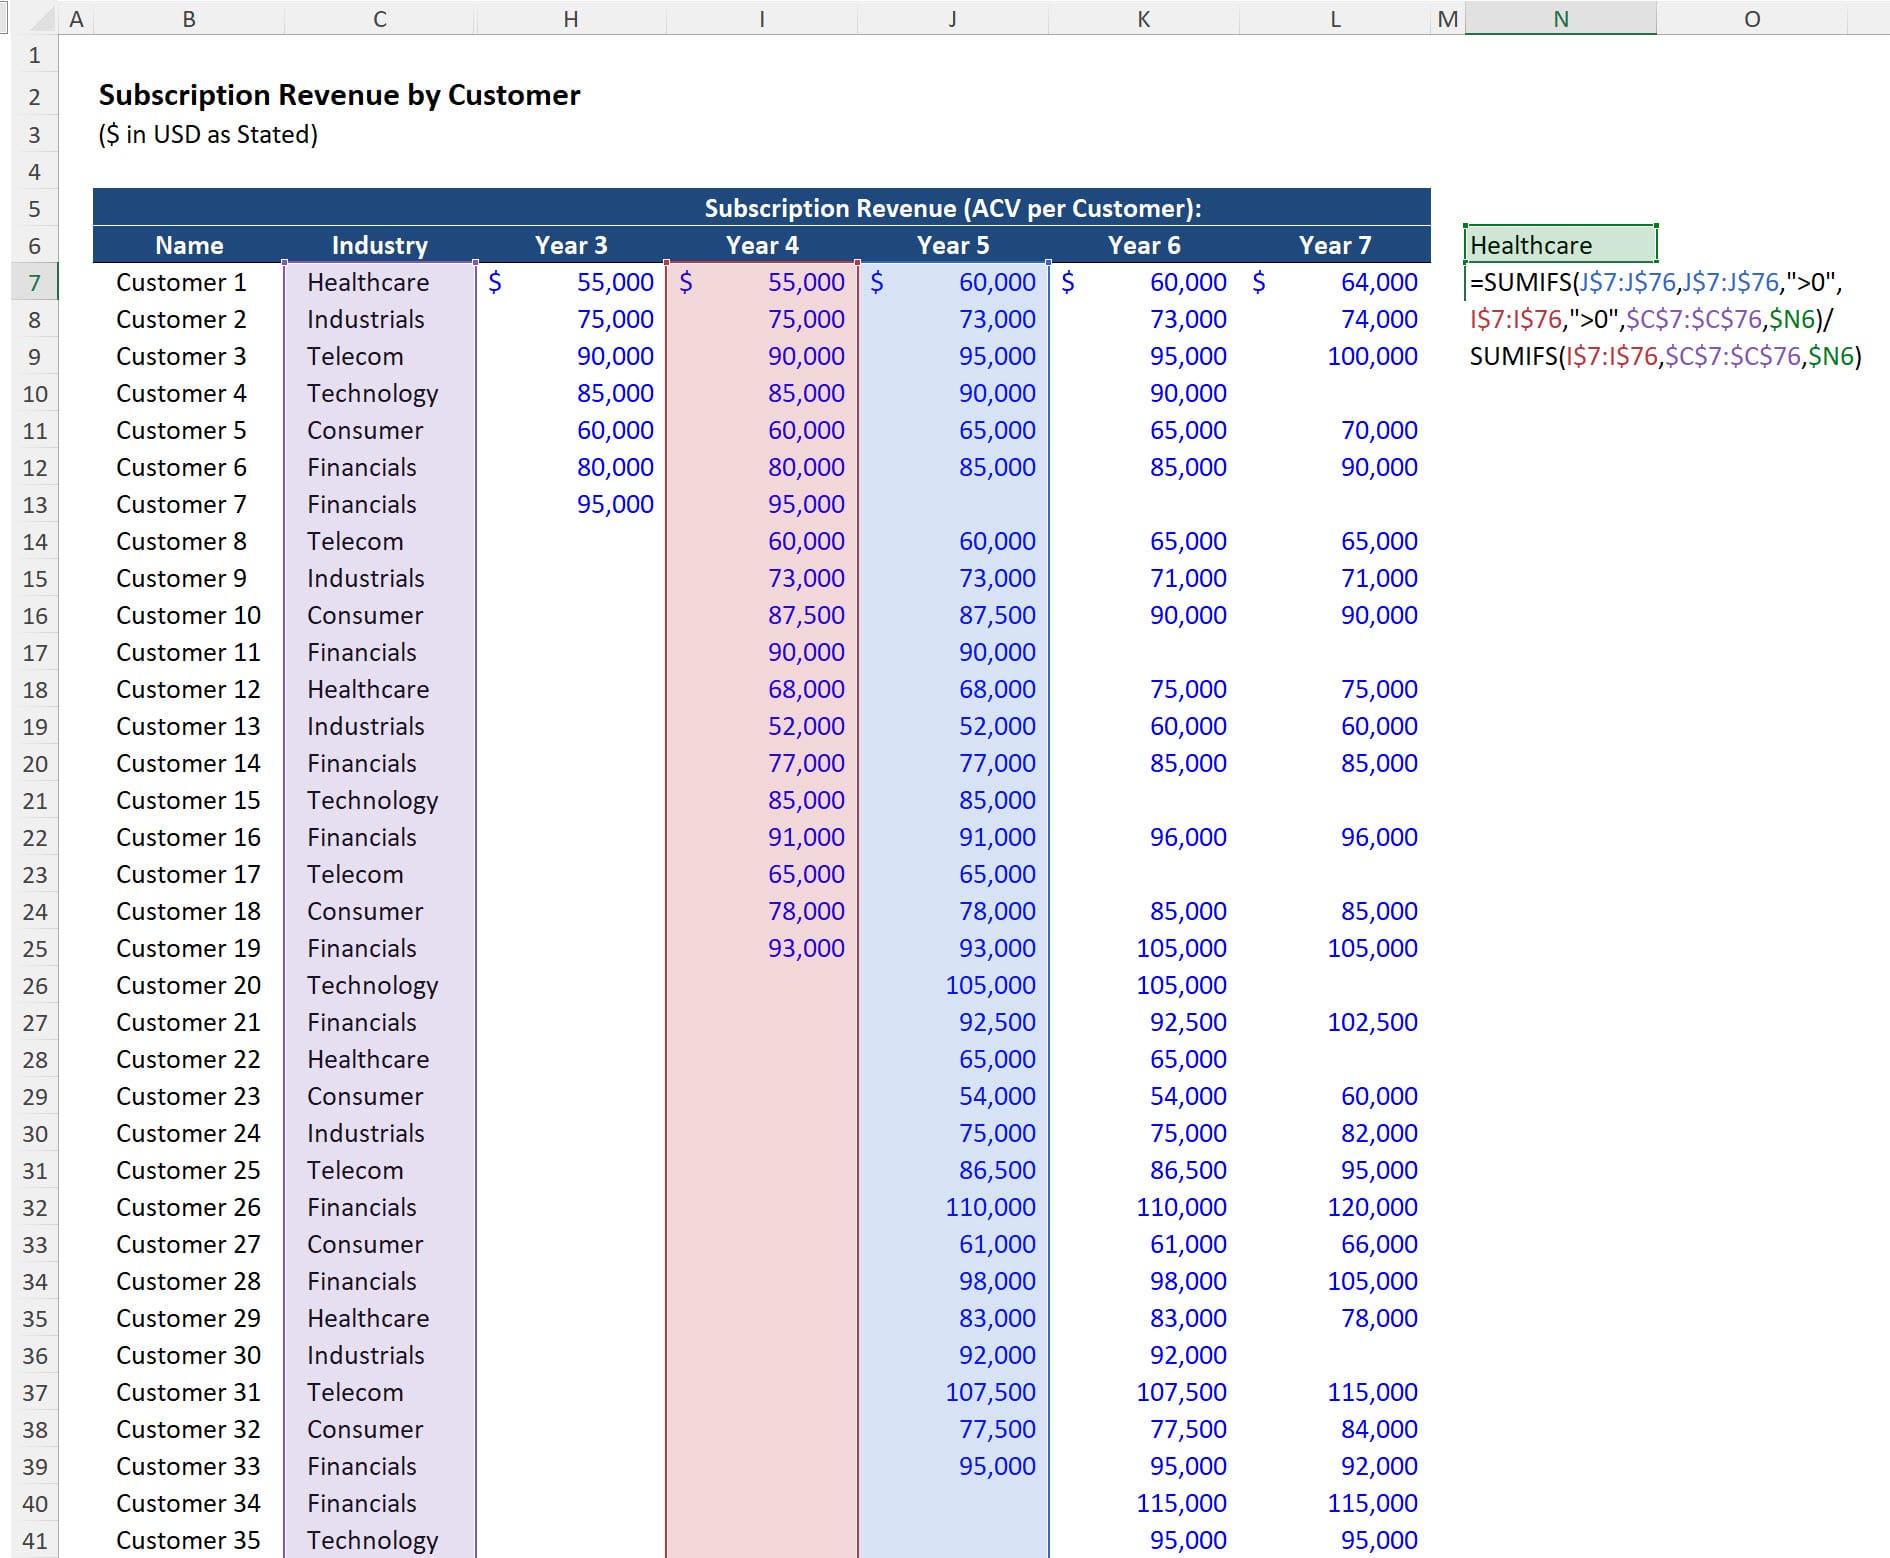Select the Year 3 header cell
The width and height of the screenshot is (1890, 1558).
click(570, 245)
